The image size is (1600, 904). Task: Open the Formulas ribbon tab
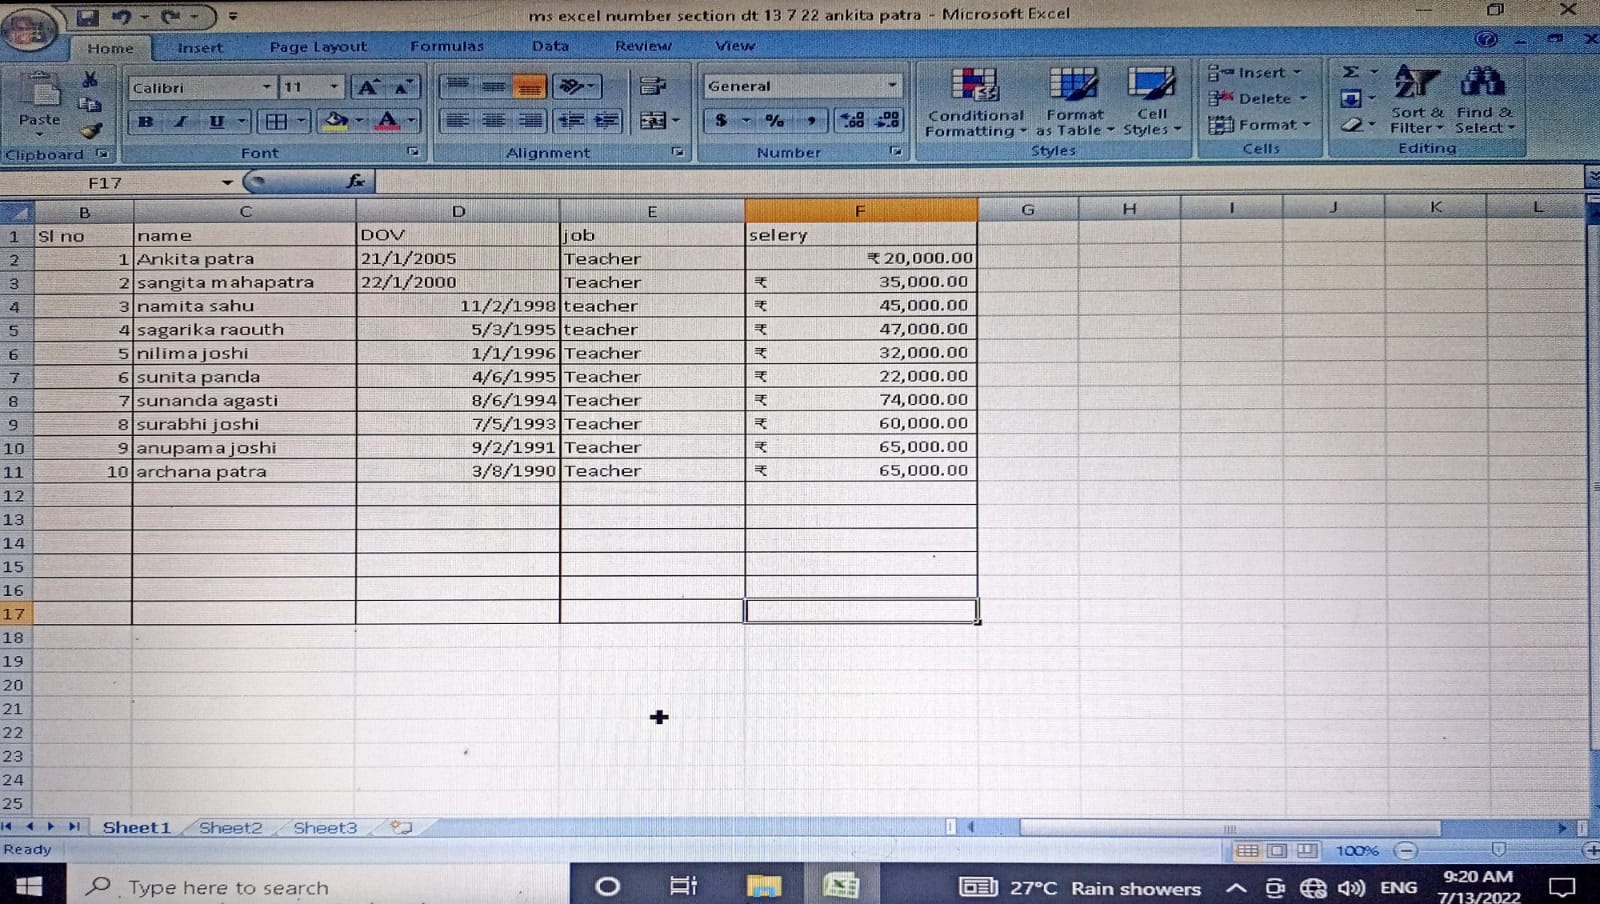447,46
